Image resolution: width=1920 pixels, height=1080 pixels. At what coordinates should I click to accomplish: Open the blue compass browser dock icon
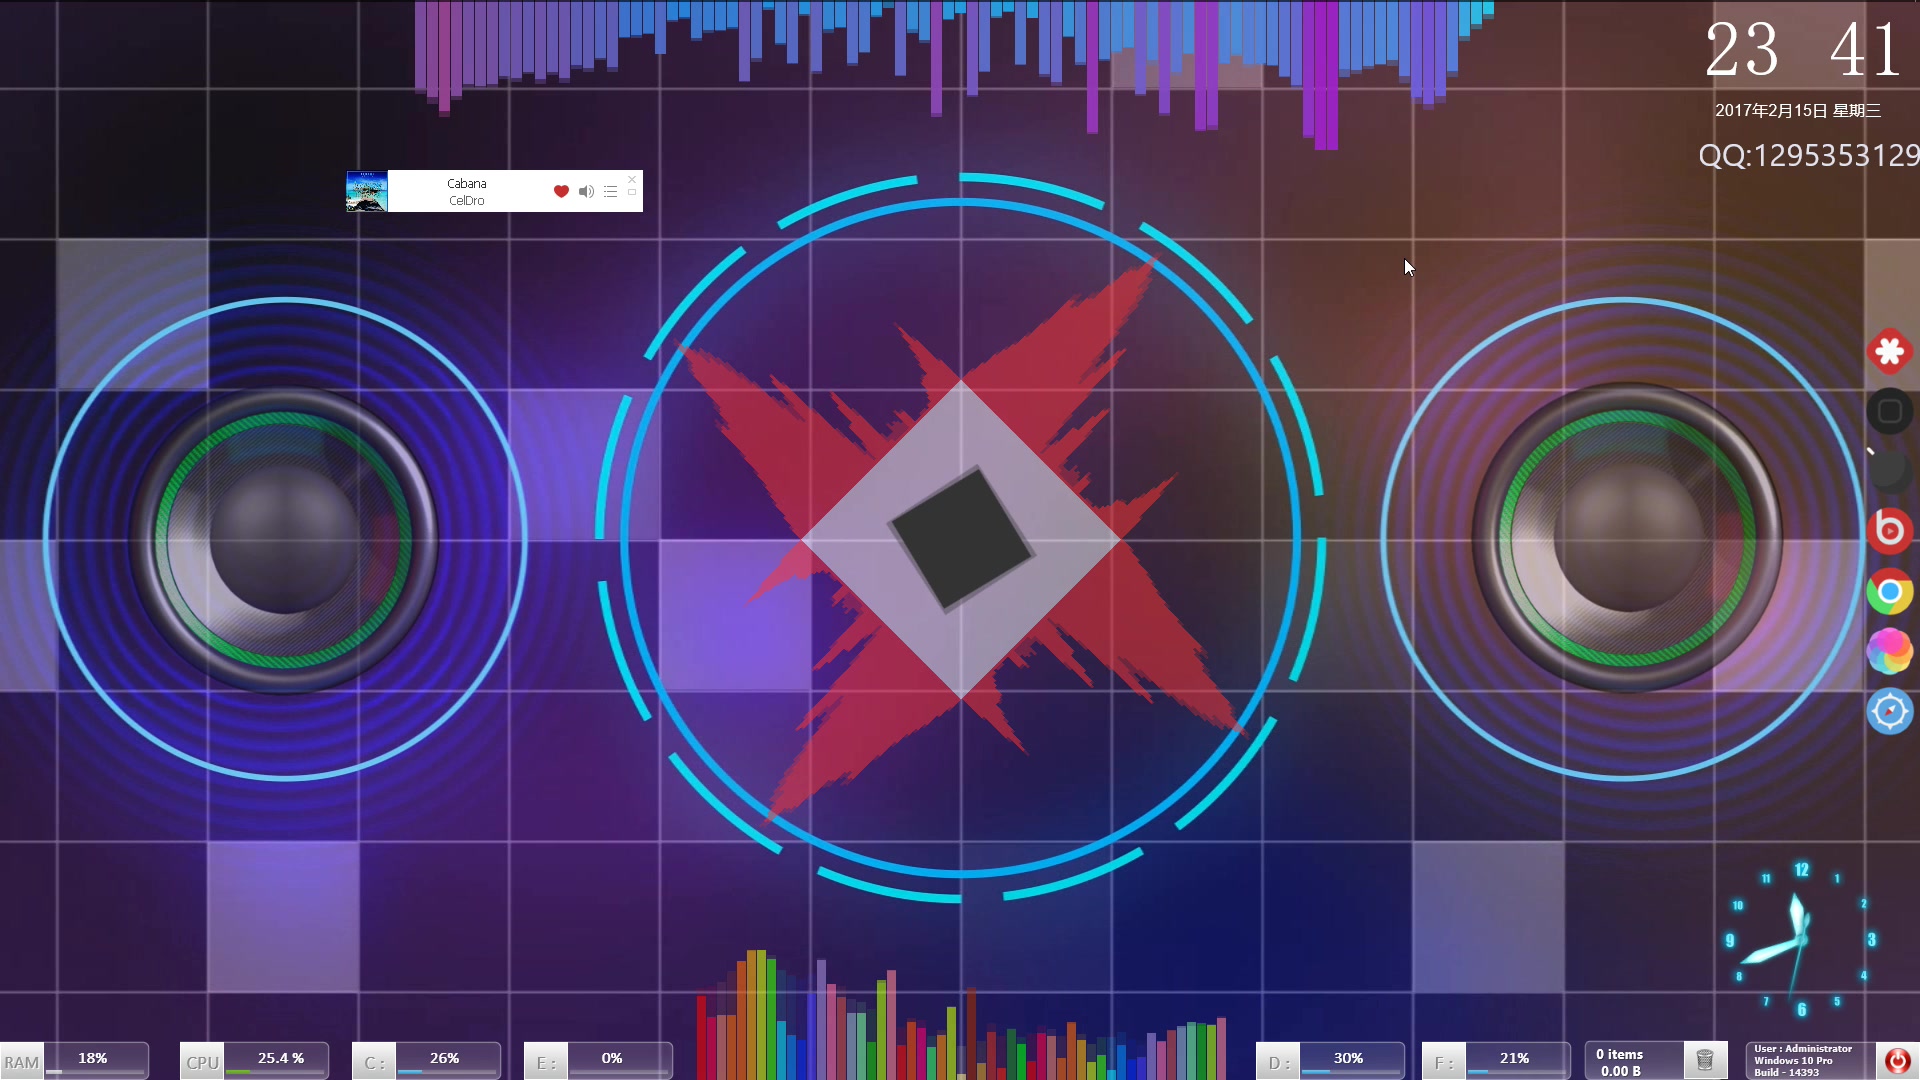click(x=1889, y=711)
